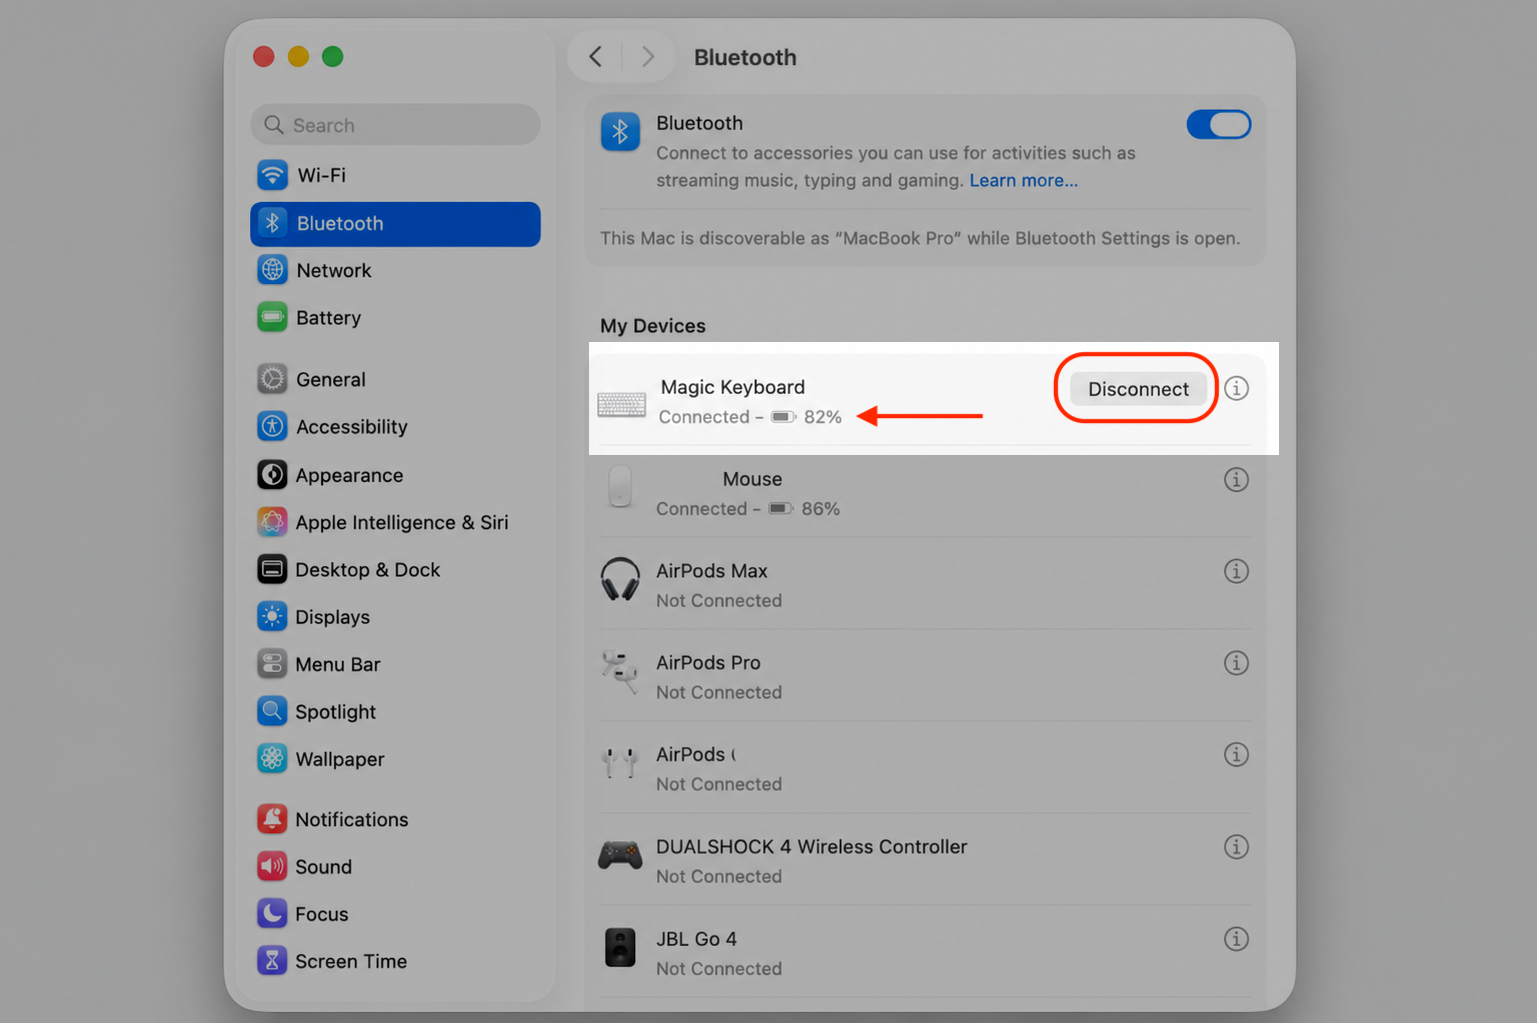Select the AirPods Pro device row
The height and width of the screenshot is (1023, 1537).
coord(925,676)
